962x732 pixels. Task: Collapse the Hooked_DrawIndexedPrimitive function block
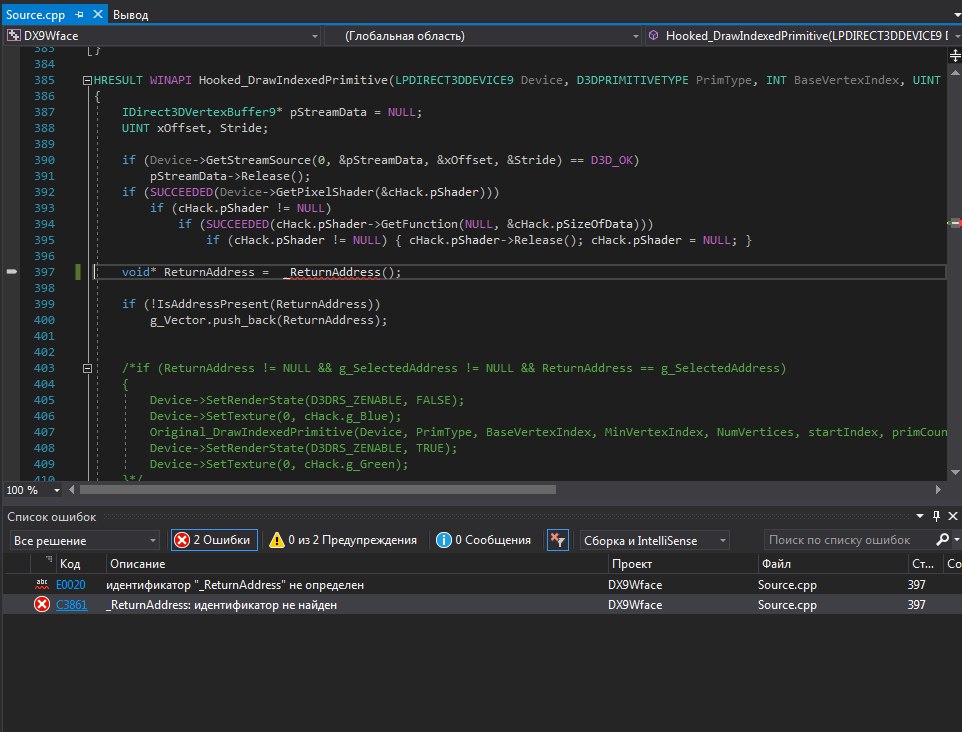pos(89,80)
